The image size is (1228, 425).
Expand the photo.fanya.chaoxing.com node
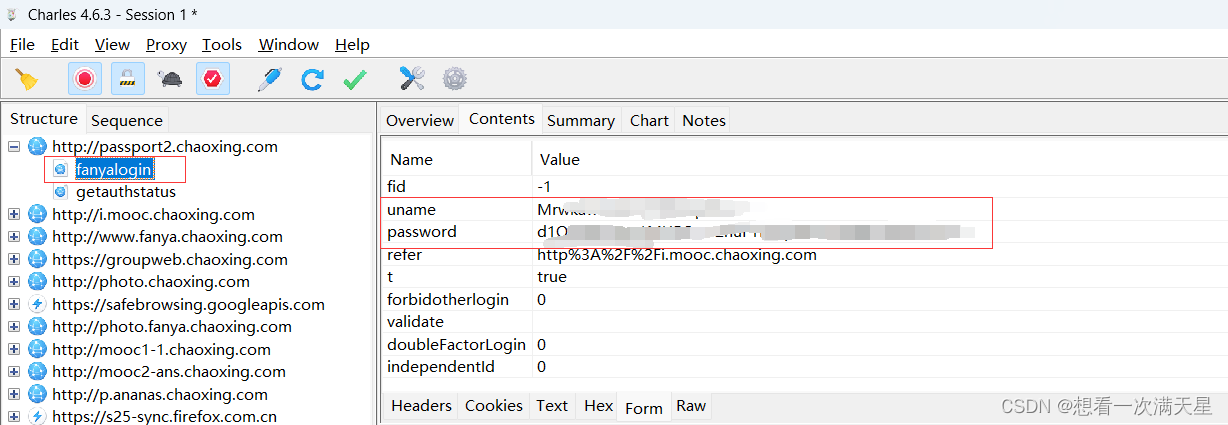14,327
